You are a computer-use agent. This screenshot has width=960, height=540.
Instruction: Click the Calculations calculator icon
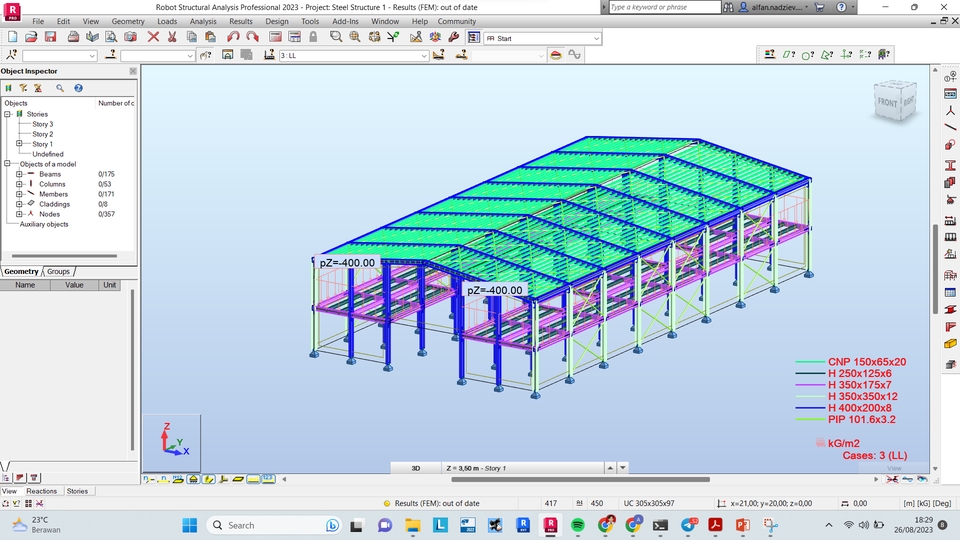click(275, 37)
